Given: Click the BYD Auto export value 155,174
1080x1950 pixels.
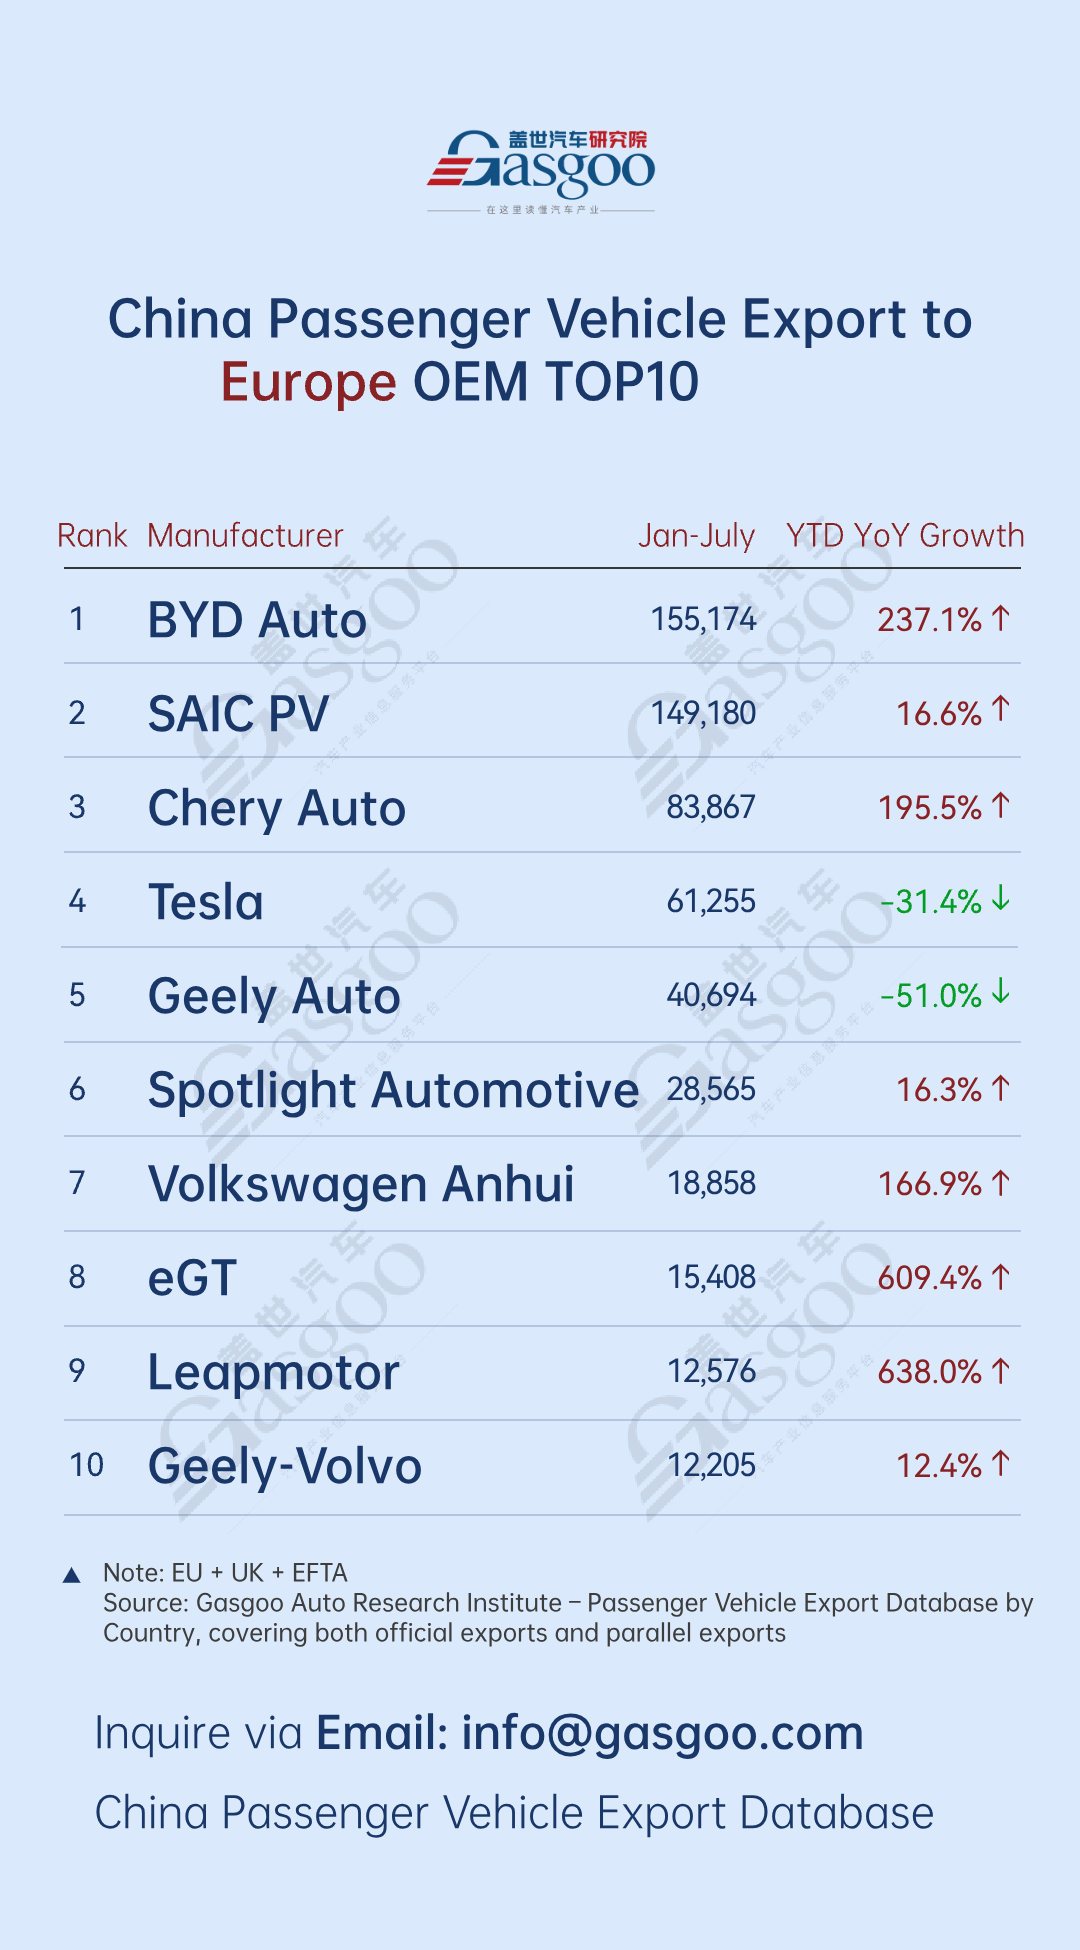Looking at the screenshot, I should click(x=703, y=620).
